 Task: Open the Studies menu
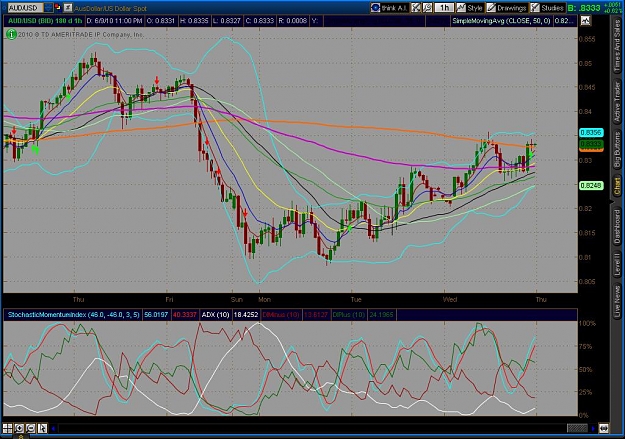(x=547, y=8)
